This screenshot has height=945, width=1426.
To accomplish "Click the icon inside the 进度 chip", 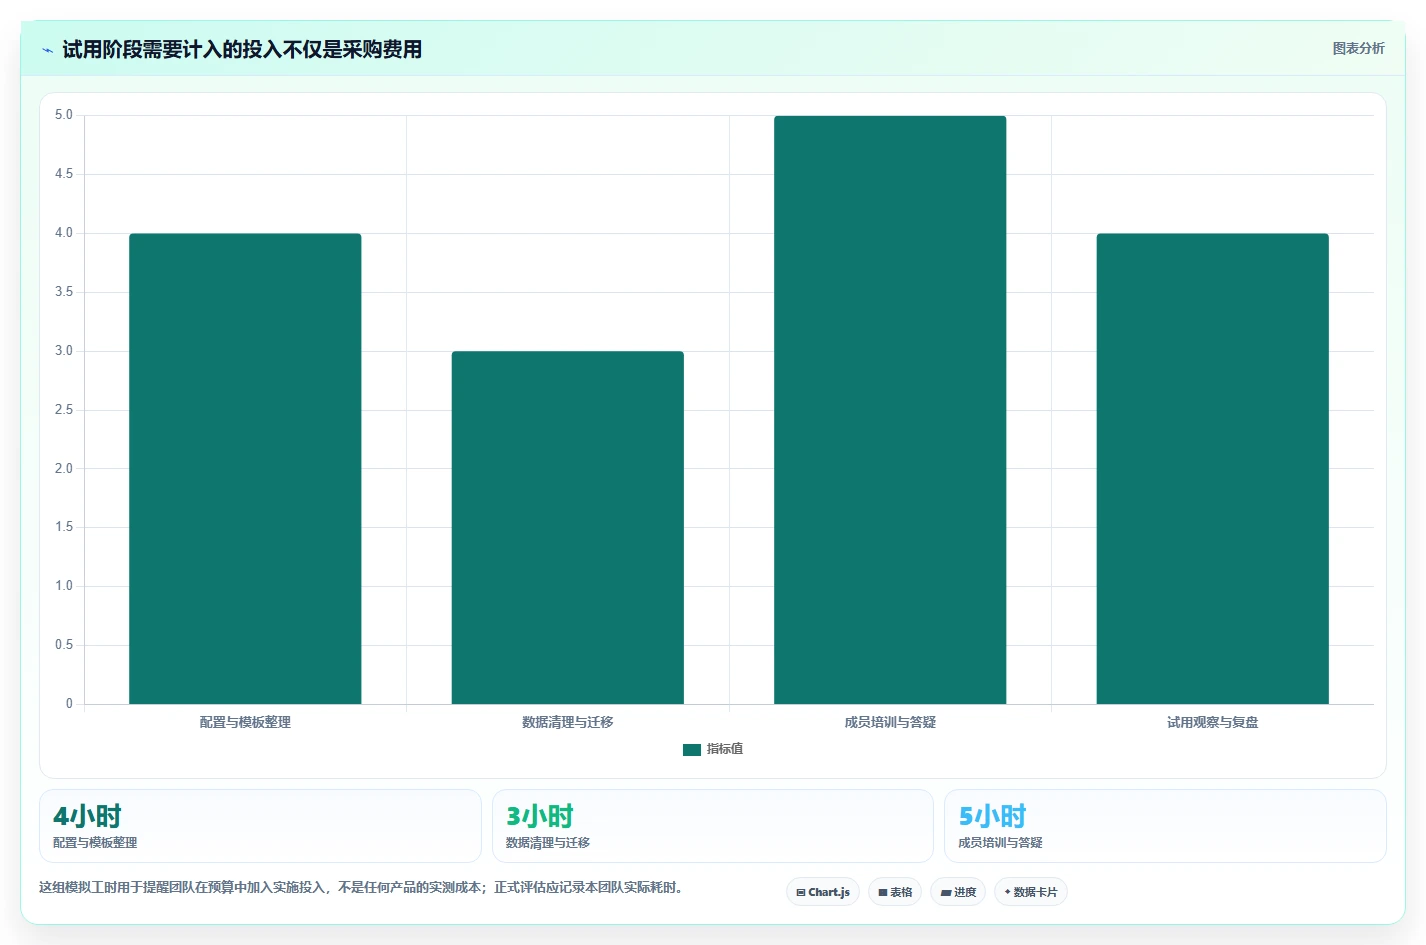I will click(x=946, y=892).
